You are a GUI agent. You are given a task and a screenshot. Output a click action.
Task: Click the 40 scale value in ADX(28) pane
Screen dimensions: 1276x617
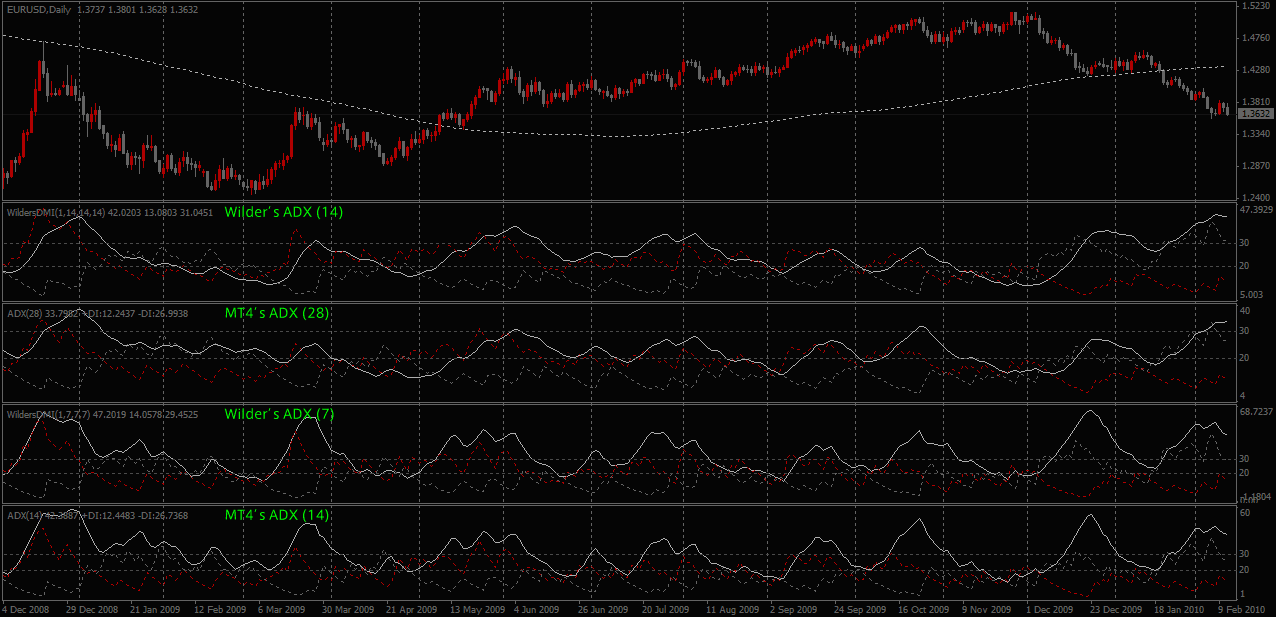coord(1245,311)
